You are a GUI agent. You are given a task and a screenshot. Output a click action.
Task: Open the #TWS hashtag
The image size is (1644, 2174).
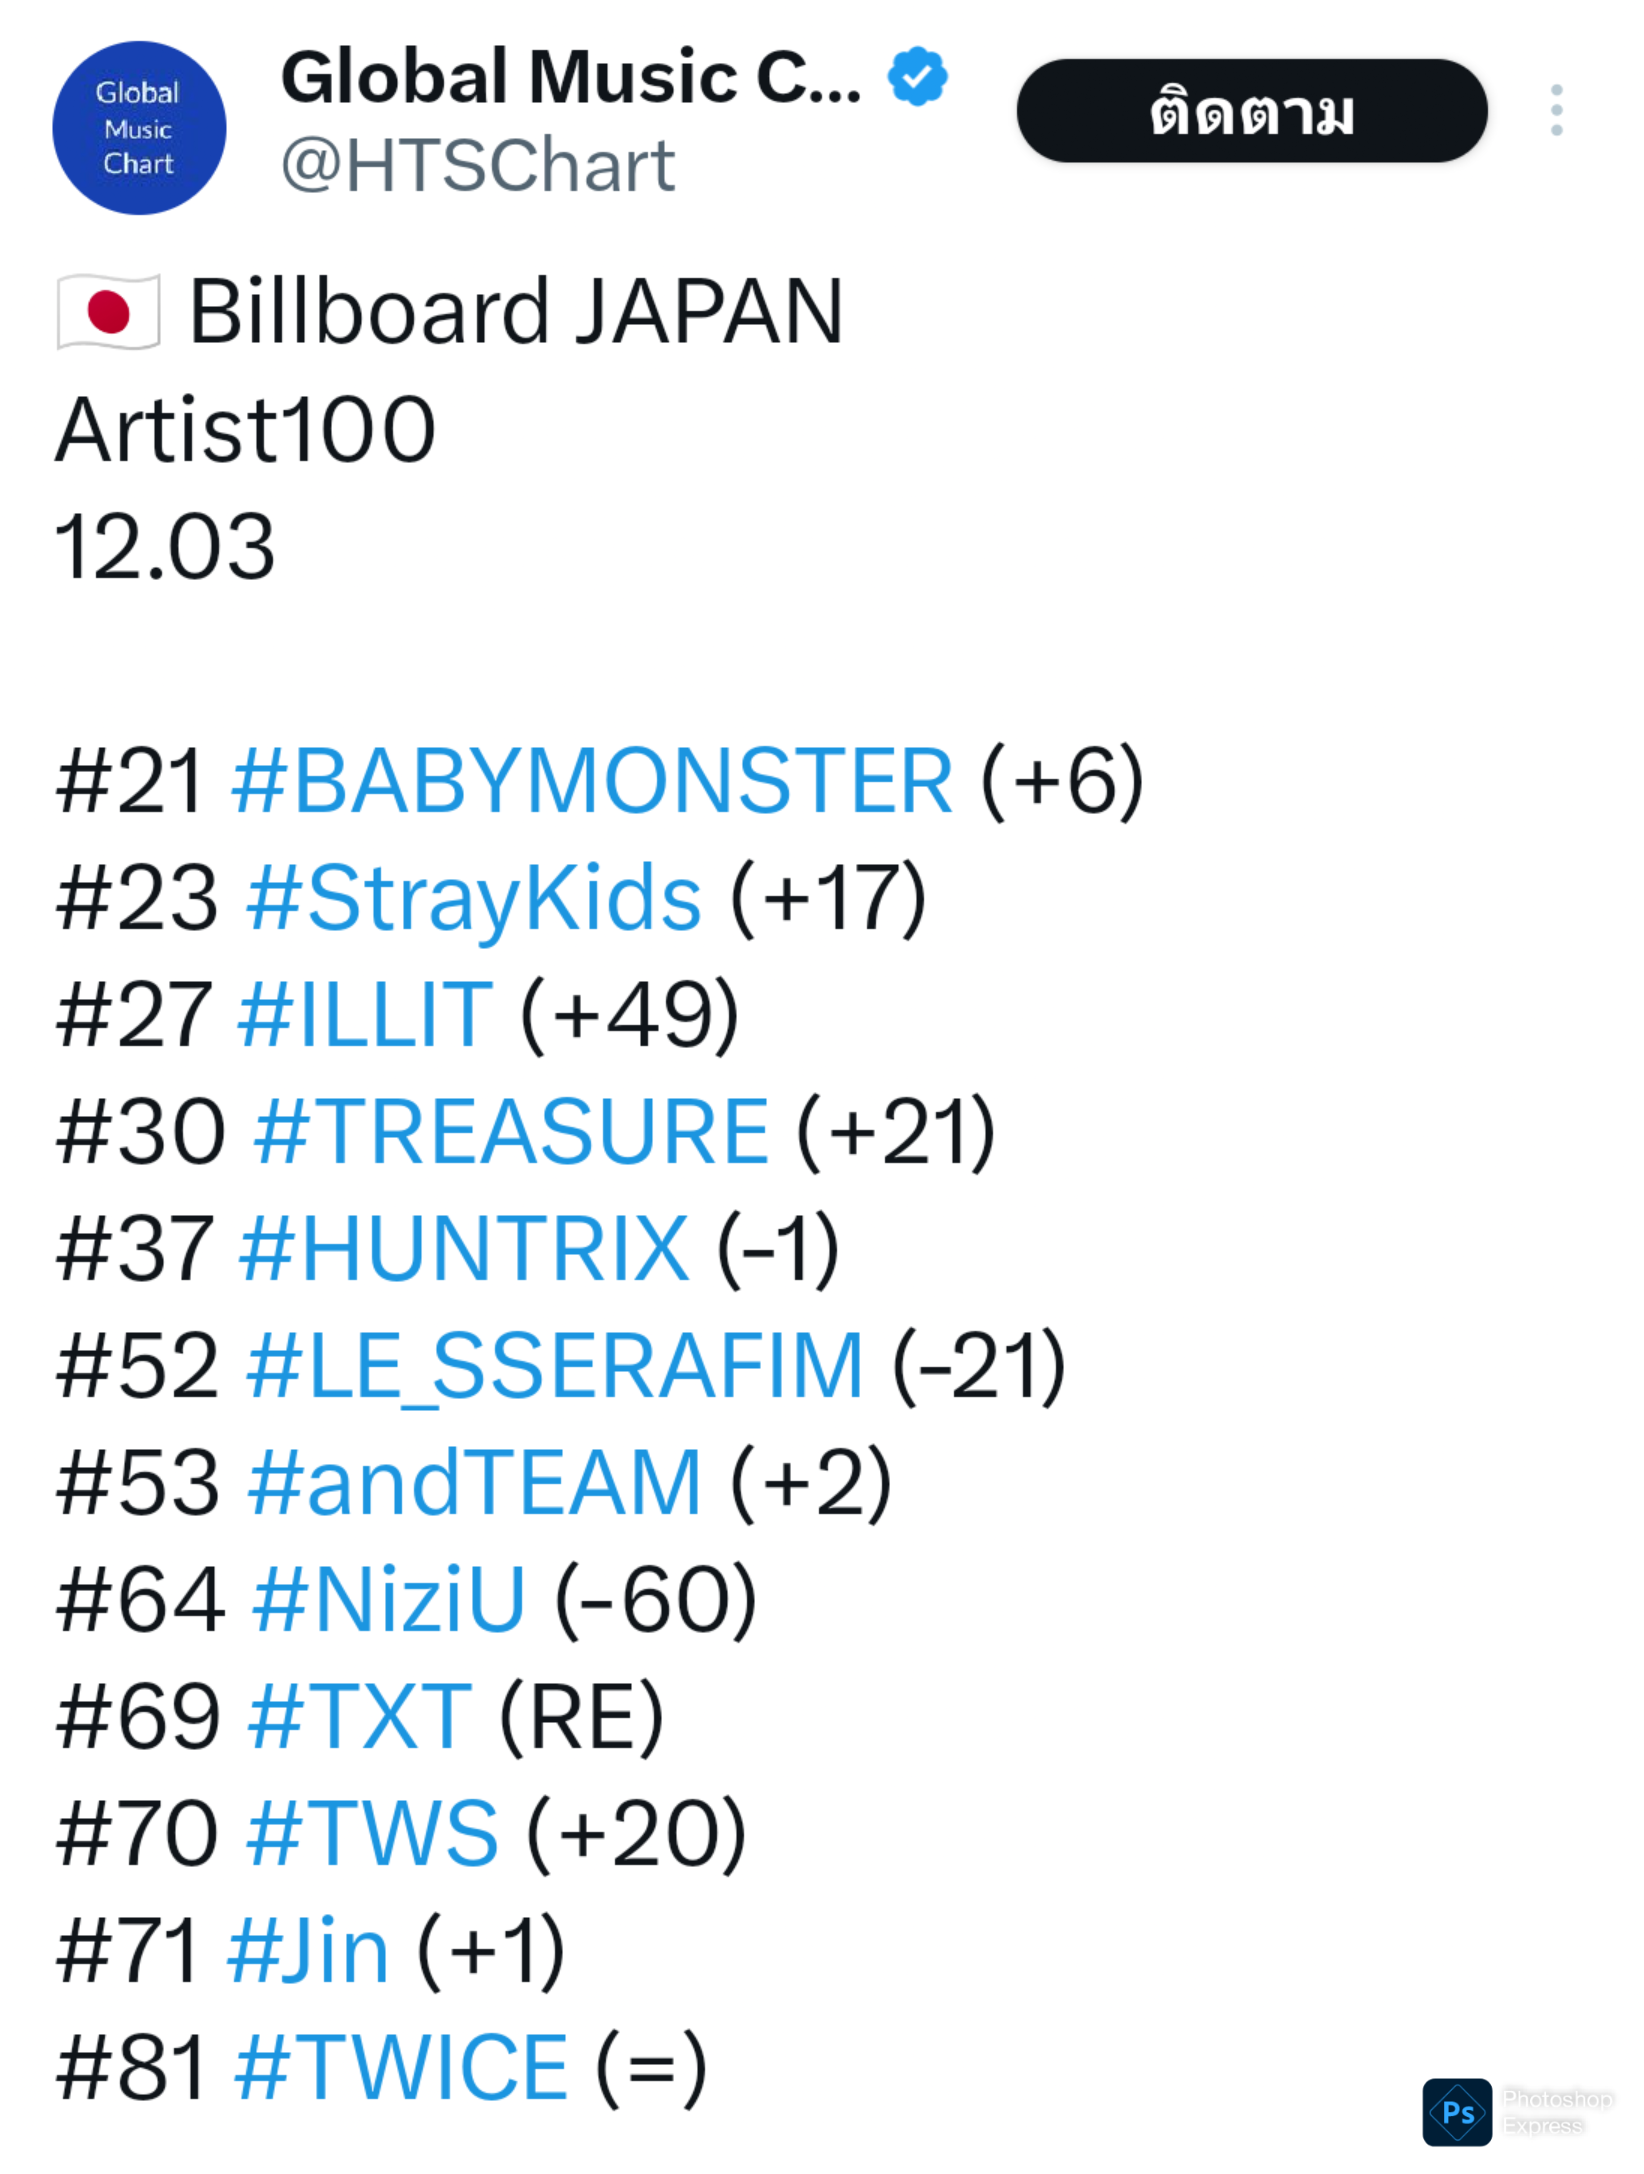(372, 1834)
